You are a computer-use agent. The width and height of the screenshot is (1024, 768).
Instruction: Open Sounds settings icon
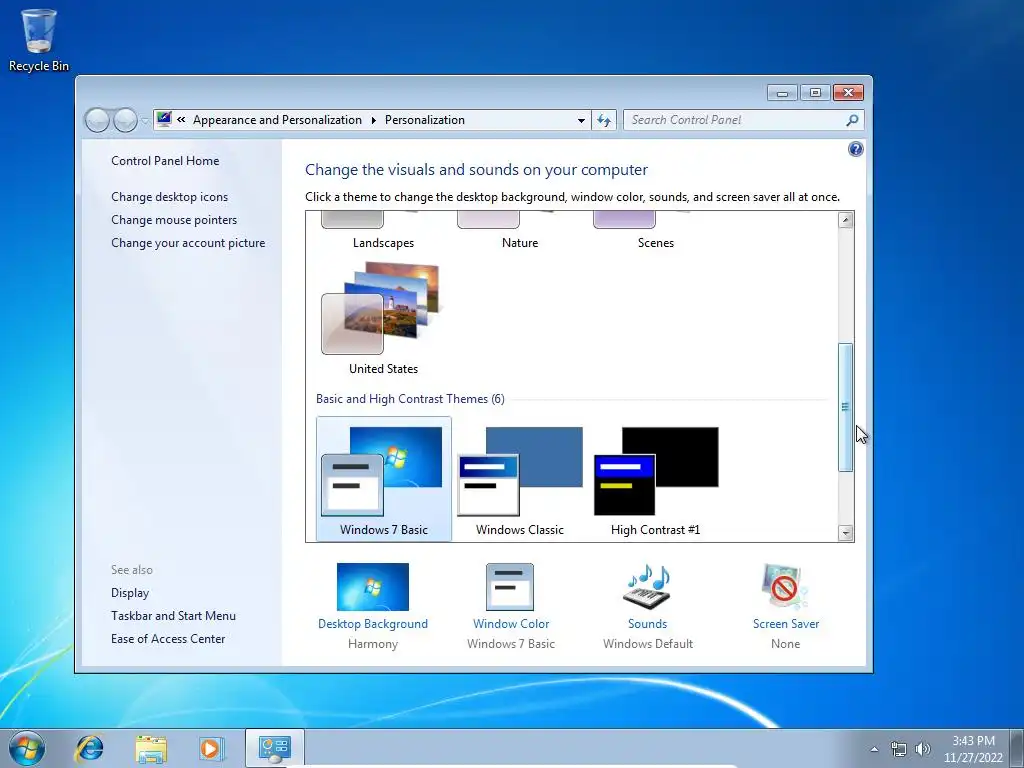[647, 587]
